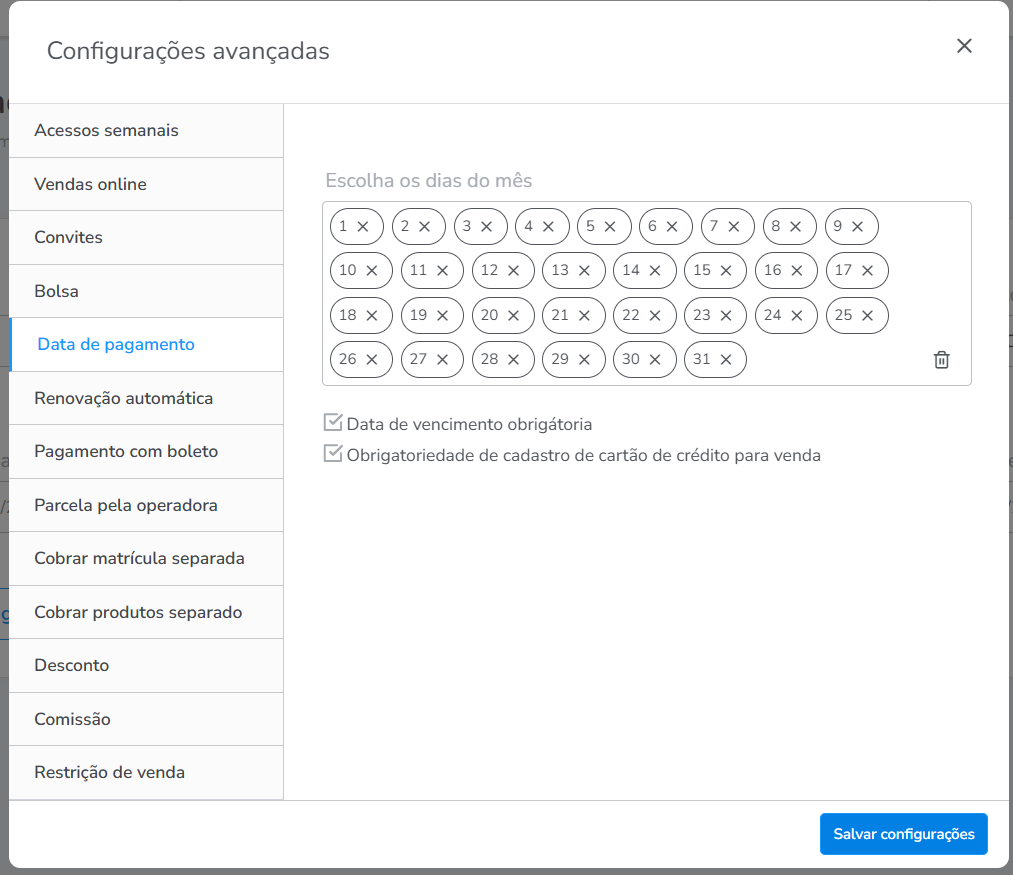Image resolution: width=1013 pixels, height=875 pixels.
Task: Uncheck Obrigatoriedade de cadastro de cartão checkbox
Action: tap(333, 454)
